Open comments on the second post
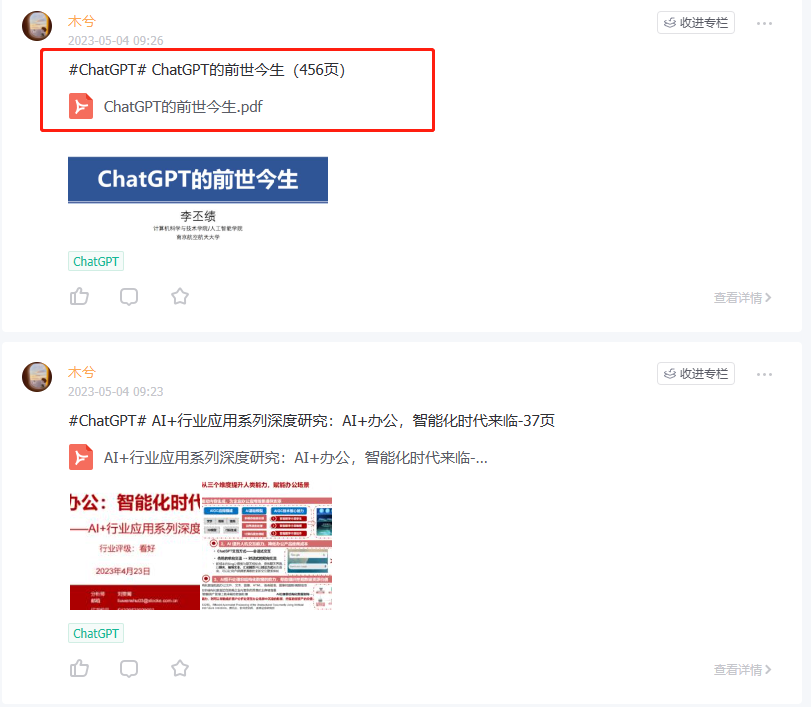 click(129, 669)
